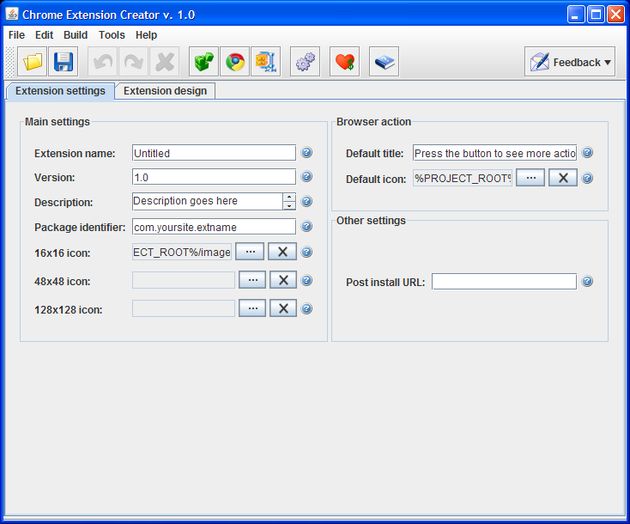Save project using the floppy disk icon
This screenshot has width=630, height=524.
[63, 61]
